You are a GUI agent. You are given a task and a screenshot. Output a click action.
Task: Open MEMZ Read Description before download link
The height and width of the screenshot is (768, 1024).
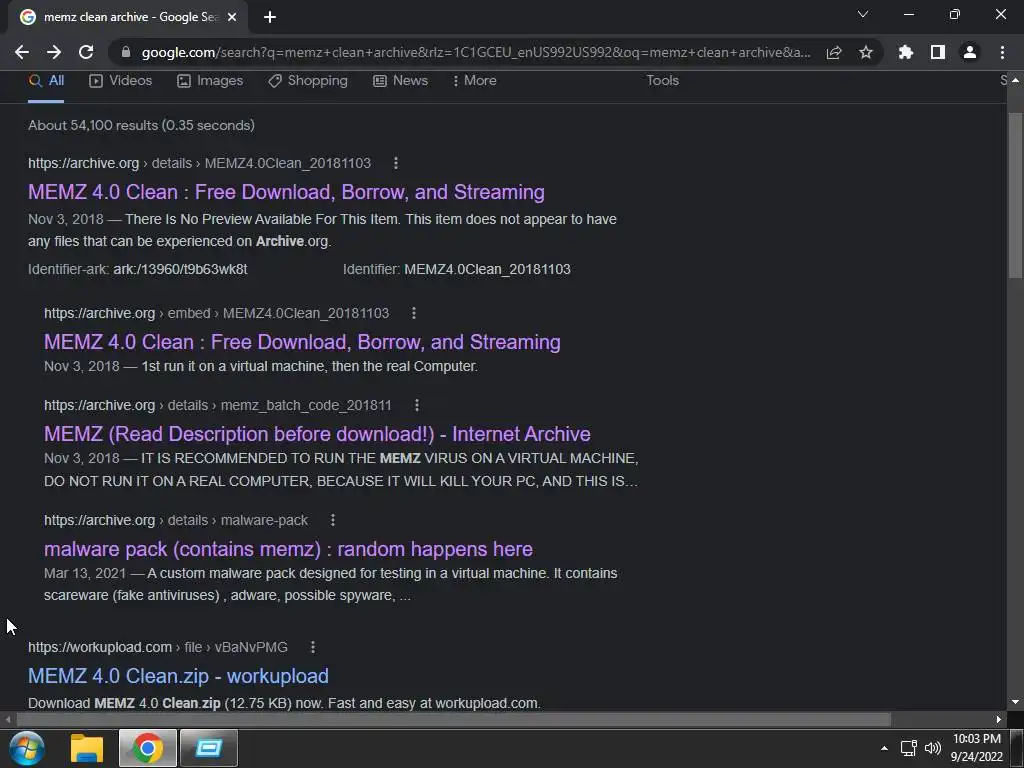pos(317,434)
